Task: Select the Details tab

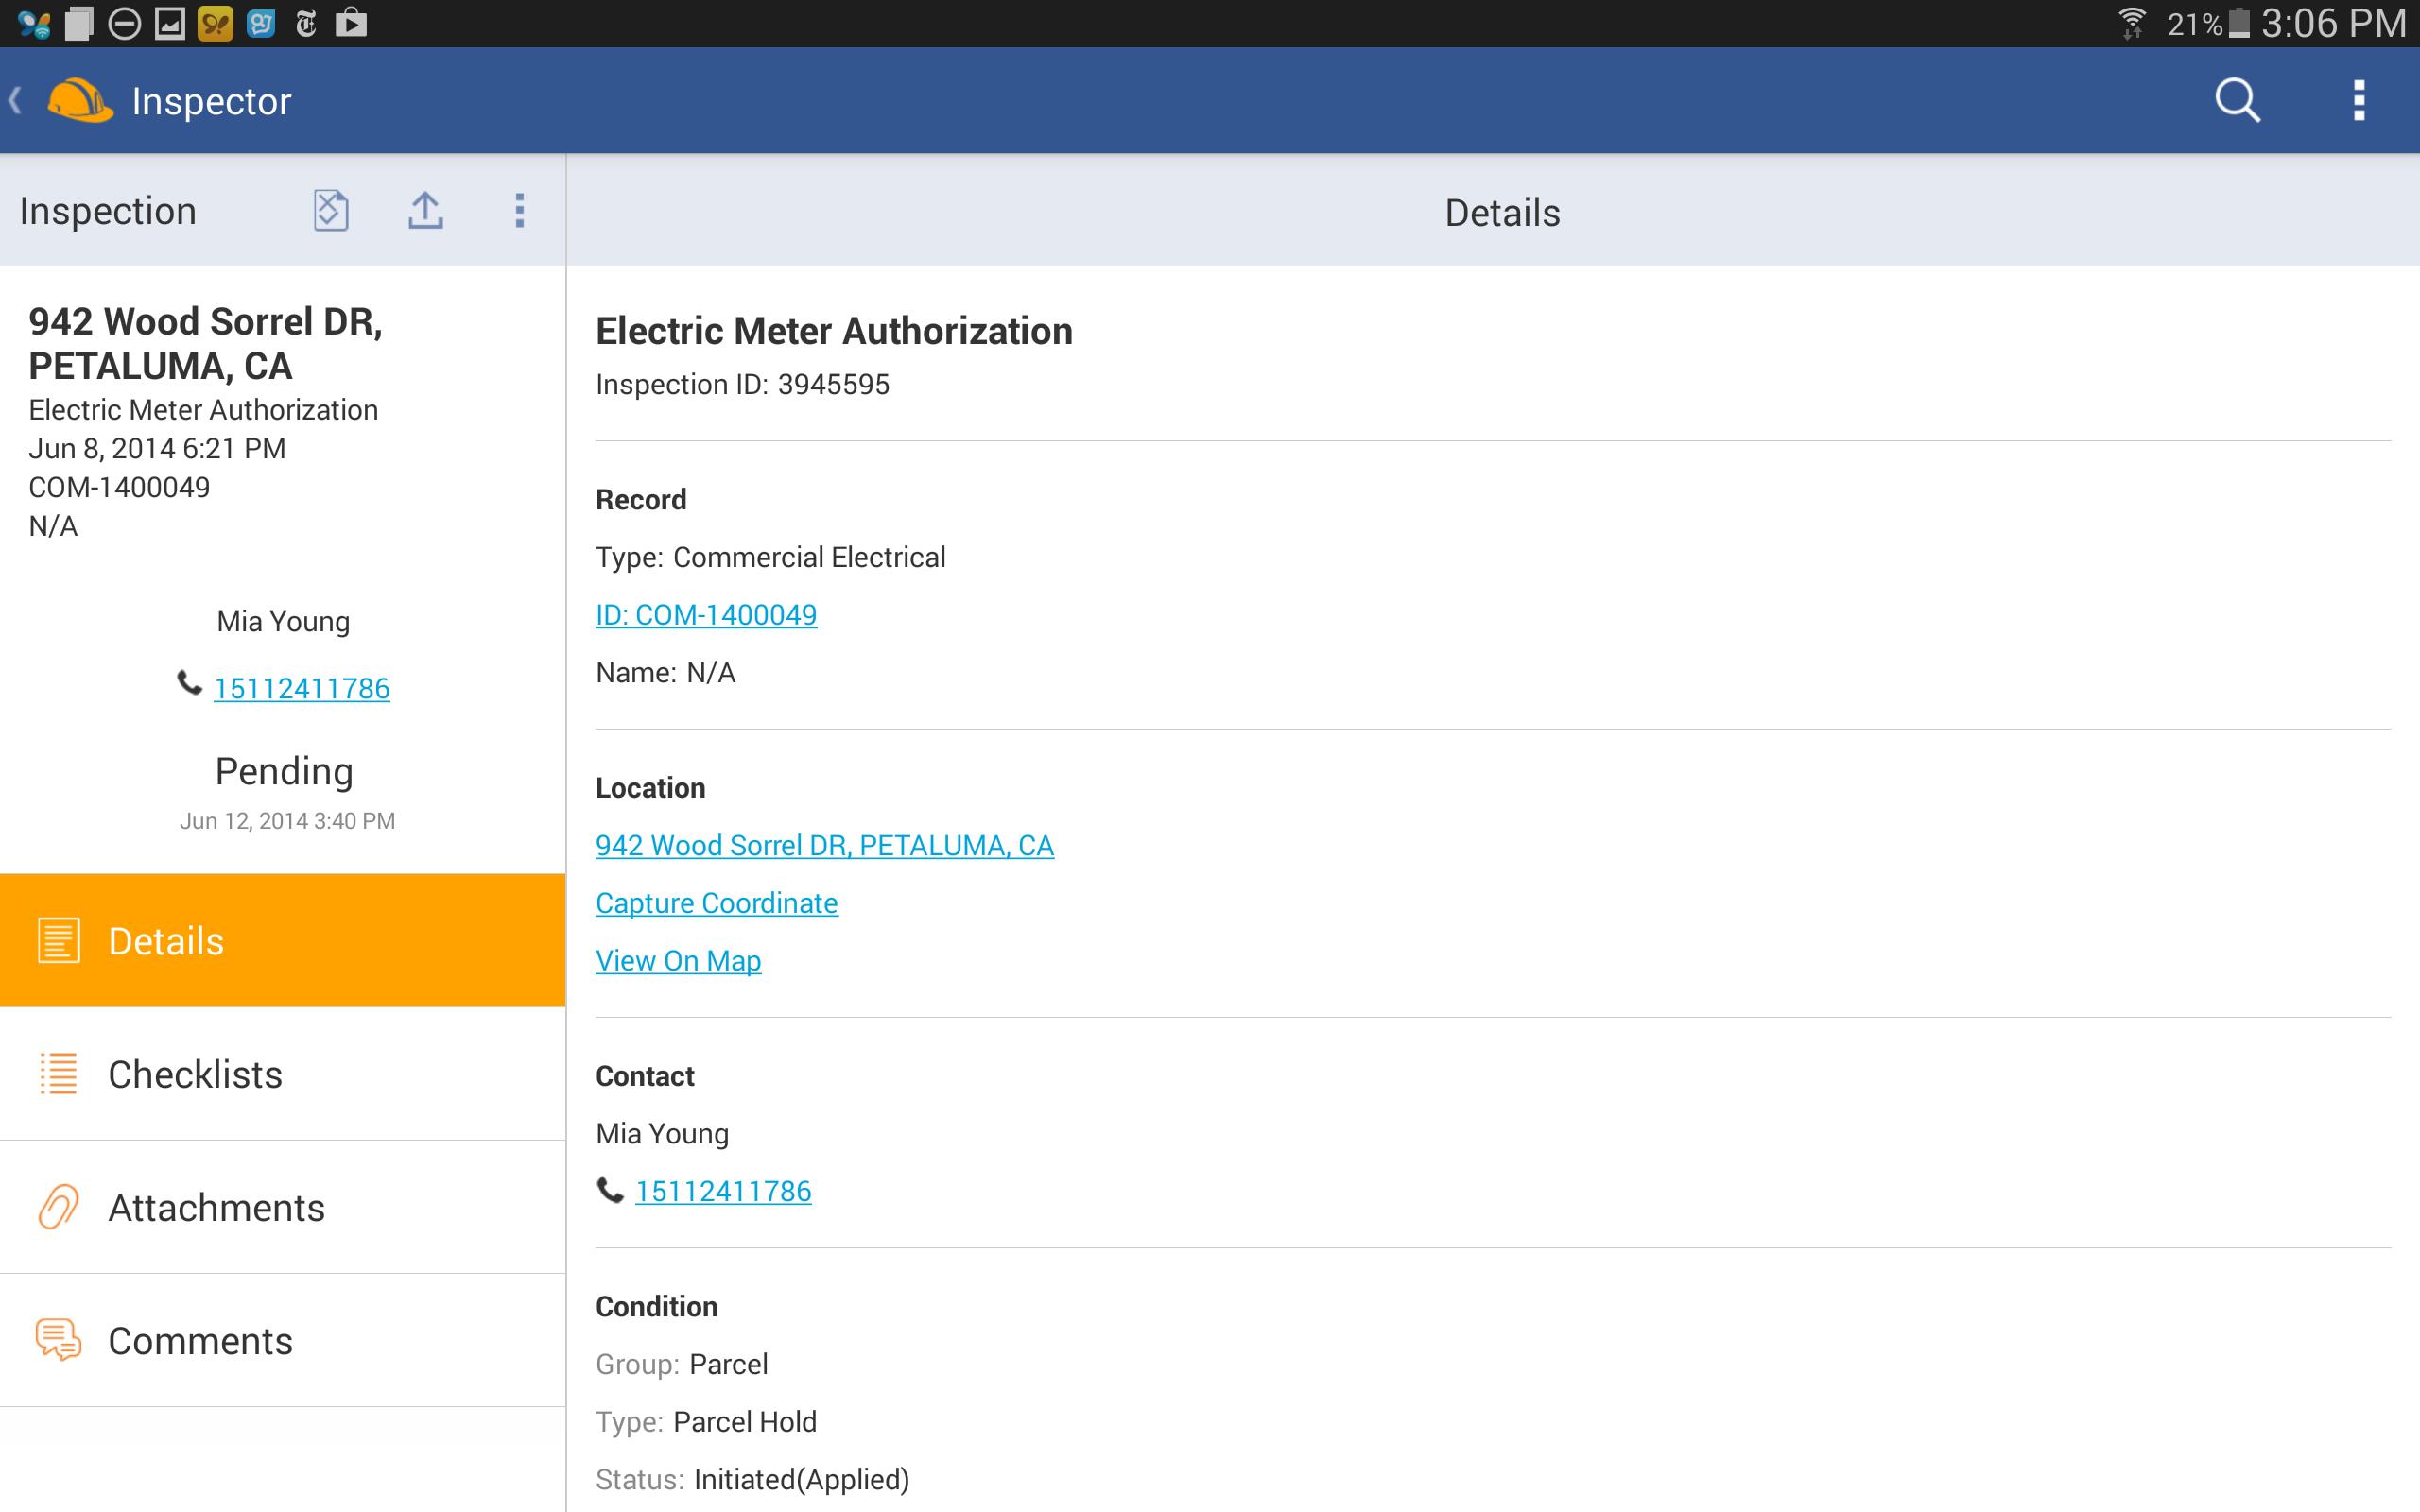Action: tap(283, 940)
